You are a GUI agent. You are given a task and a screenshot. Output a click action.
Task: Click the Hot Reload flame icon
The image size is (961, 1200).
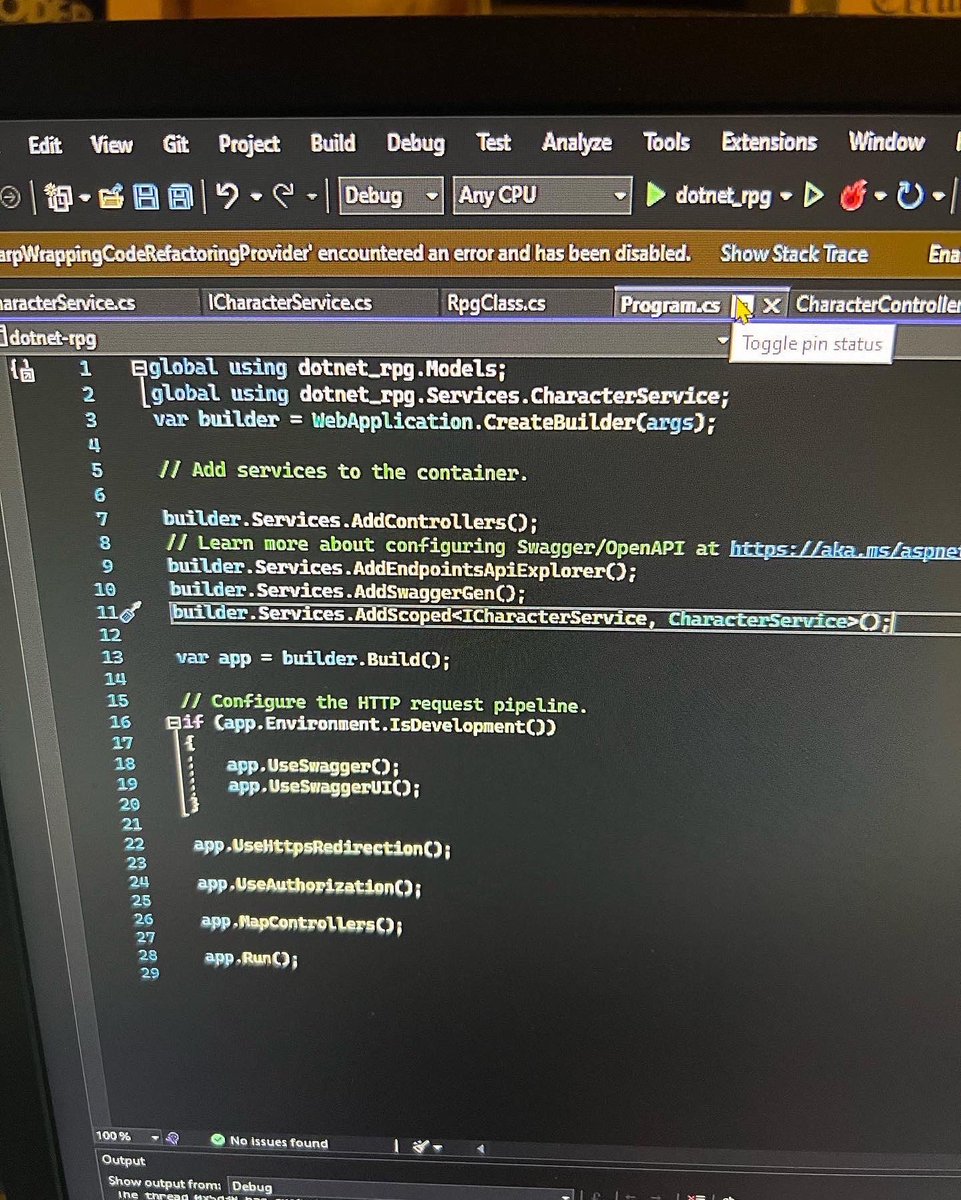[853, 196]
